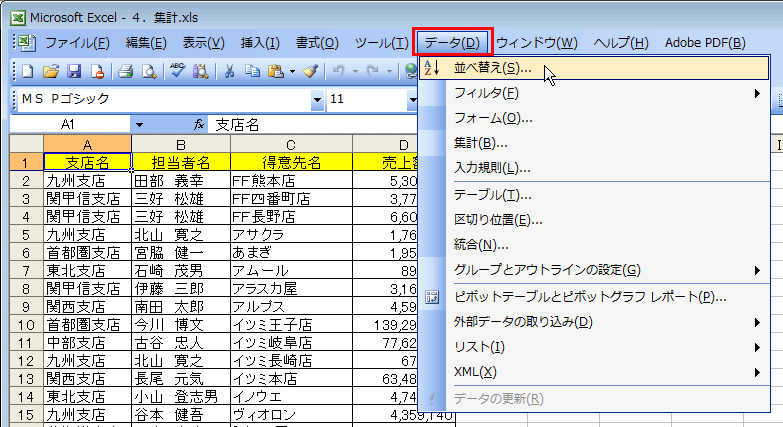Run the ABC spelling check icon

[177, 71]
